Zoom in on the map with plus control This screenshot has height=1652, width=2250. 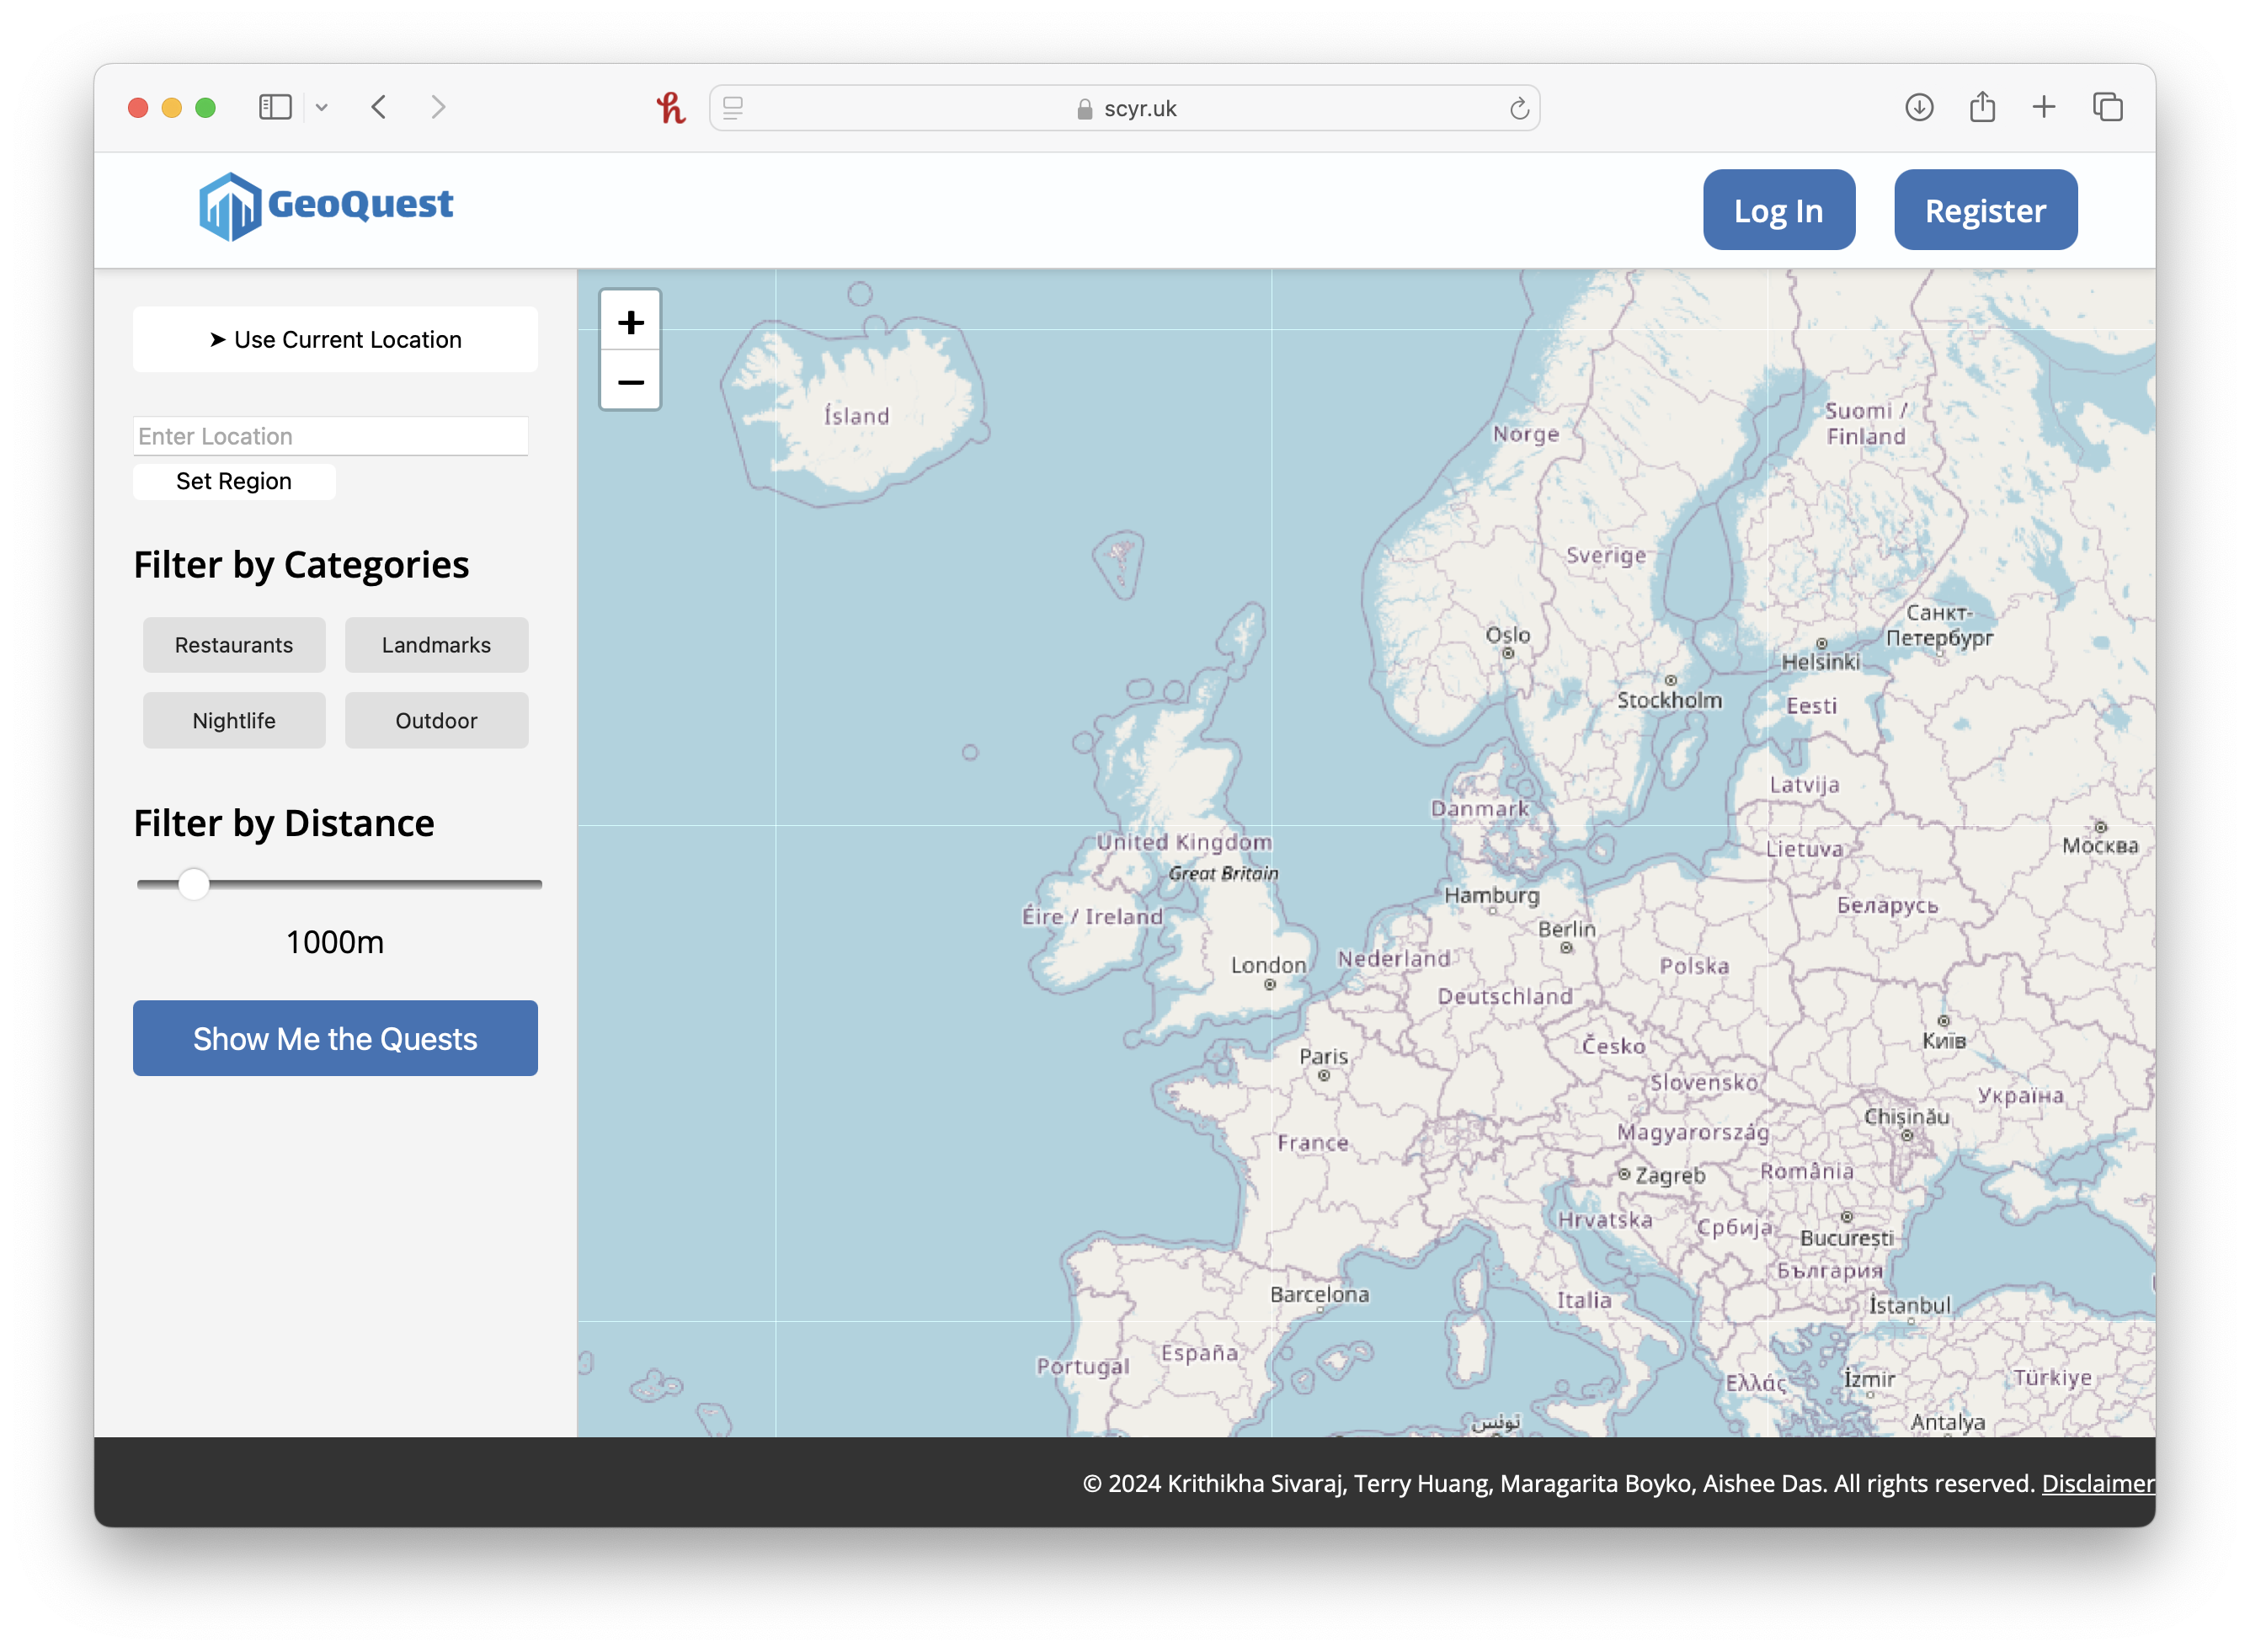click(630, 322)
